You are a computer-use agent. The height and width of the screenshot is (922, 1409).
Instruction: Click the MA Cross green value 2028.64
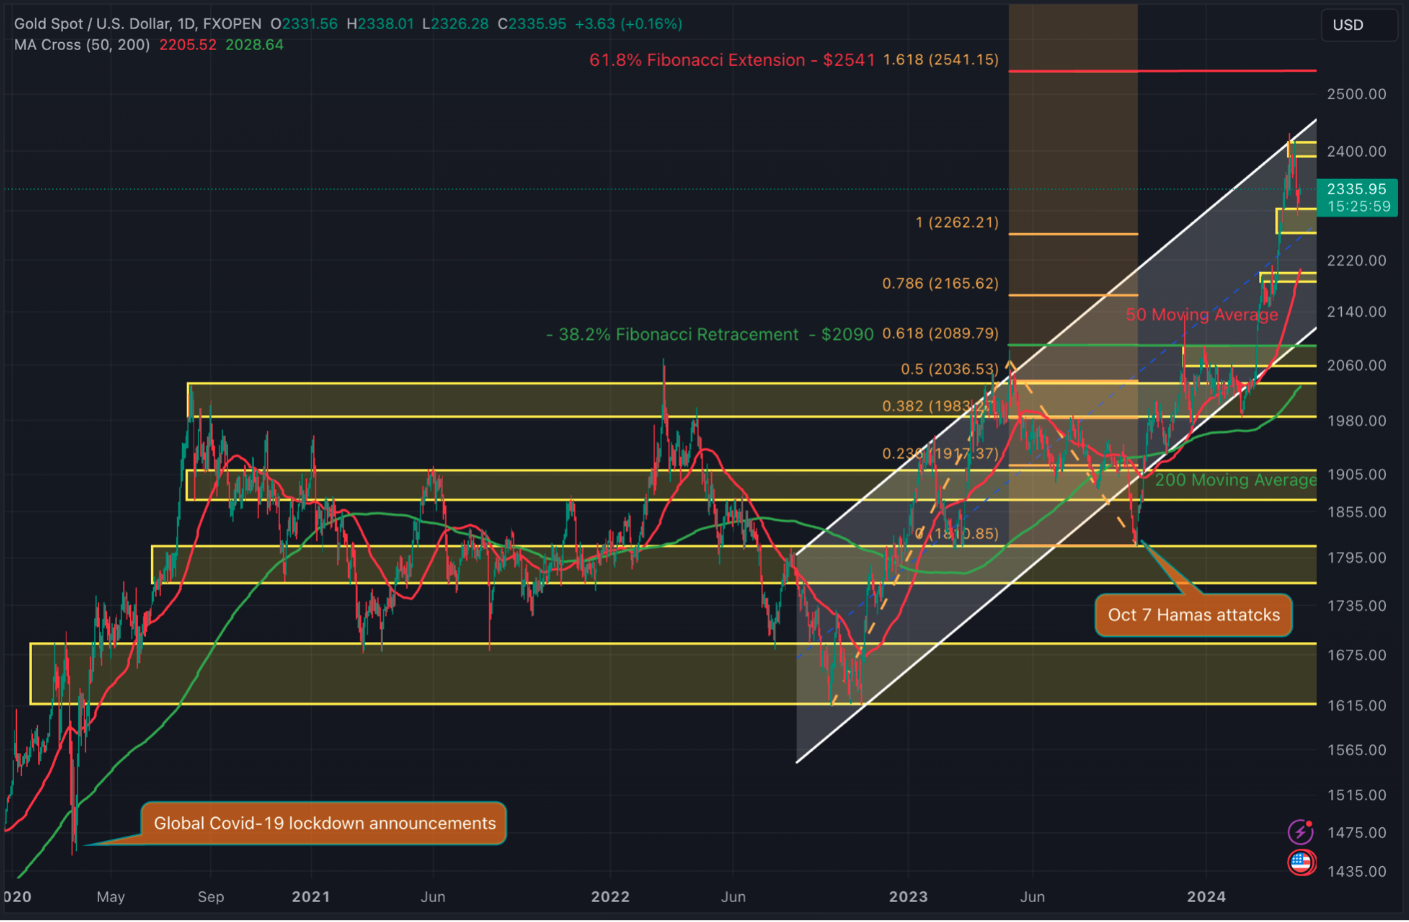pyautogui.click(x=254, y=45)
